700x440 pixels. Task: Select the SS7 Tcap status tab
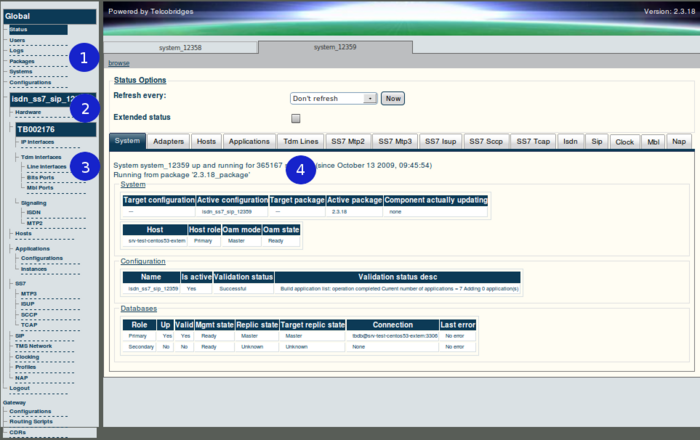(x=533, y=141)
